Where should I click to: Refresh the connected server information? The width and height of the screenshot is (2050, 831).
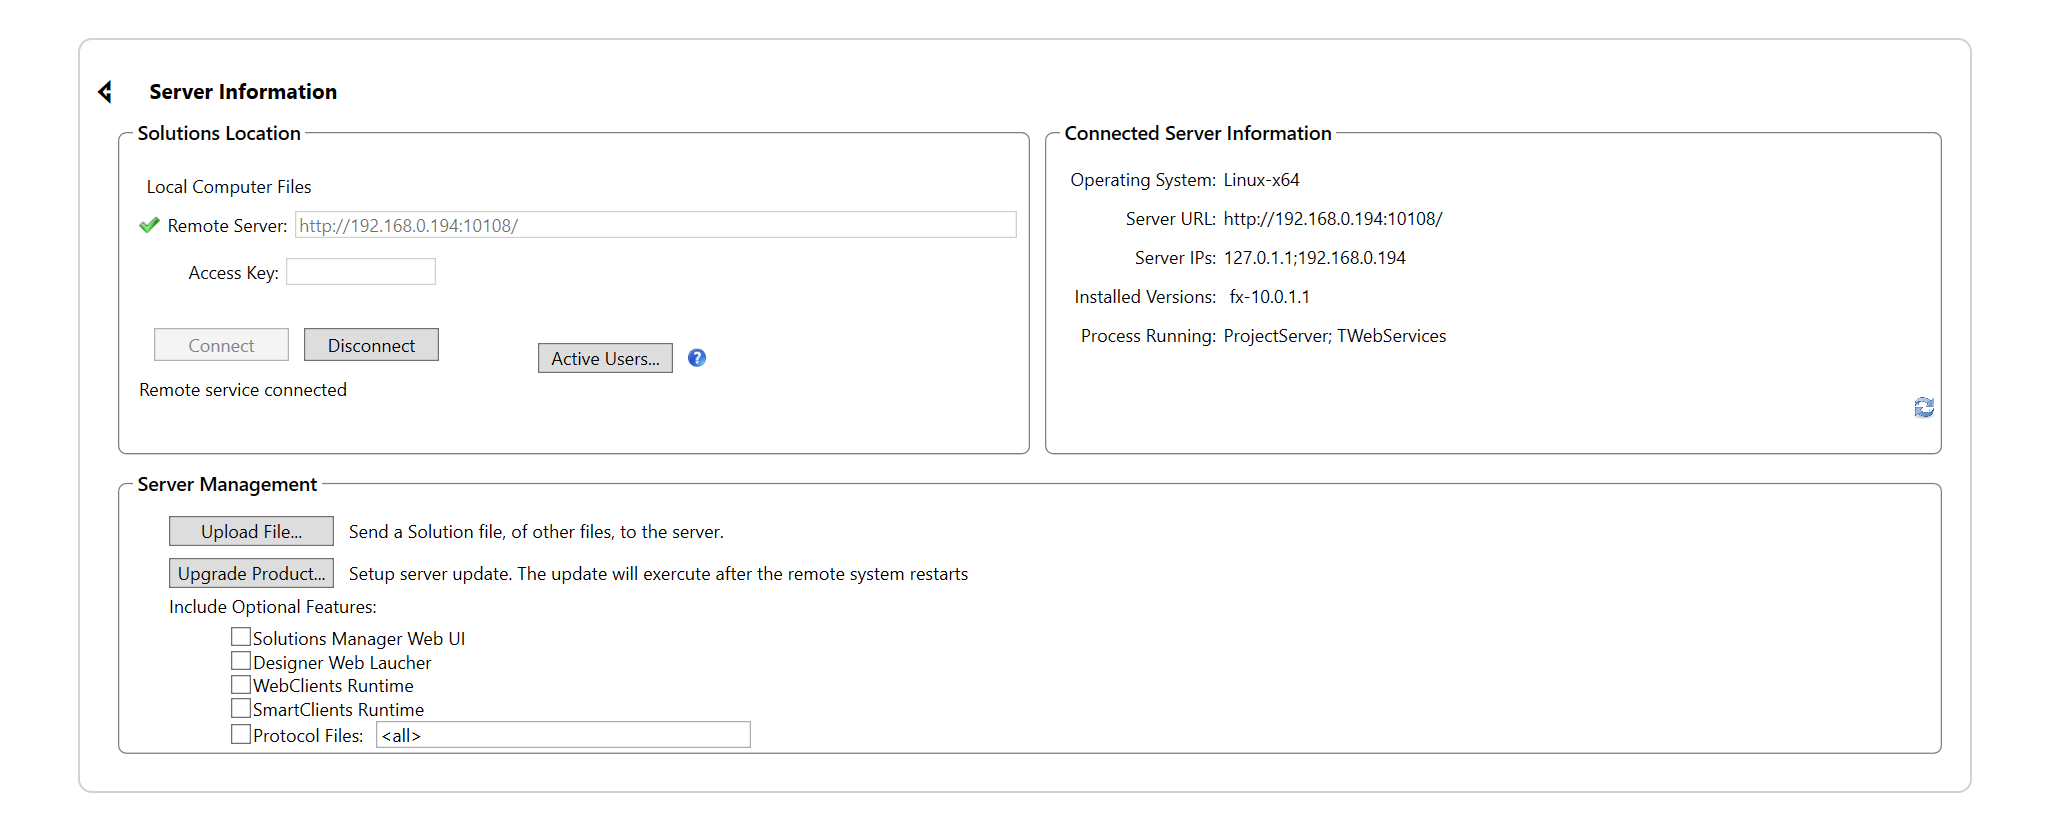coord(1923,407)
